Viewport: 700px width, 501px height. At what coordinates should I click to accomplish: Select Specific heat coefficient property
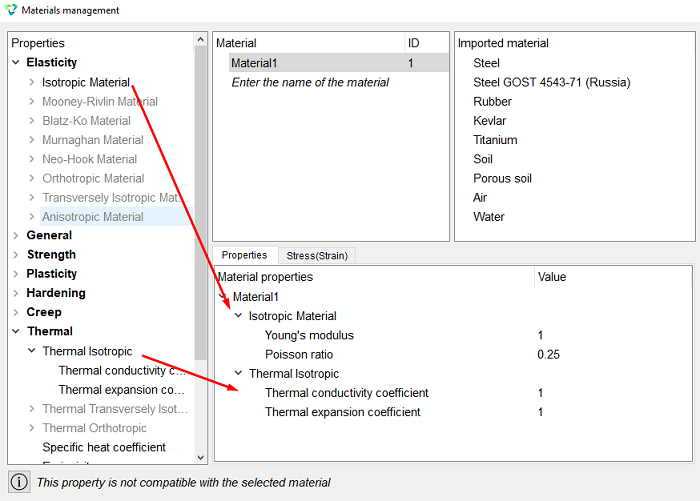coord(104,447)
